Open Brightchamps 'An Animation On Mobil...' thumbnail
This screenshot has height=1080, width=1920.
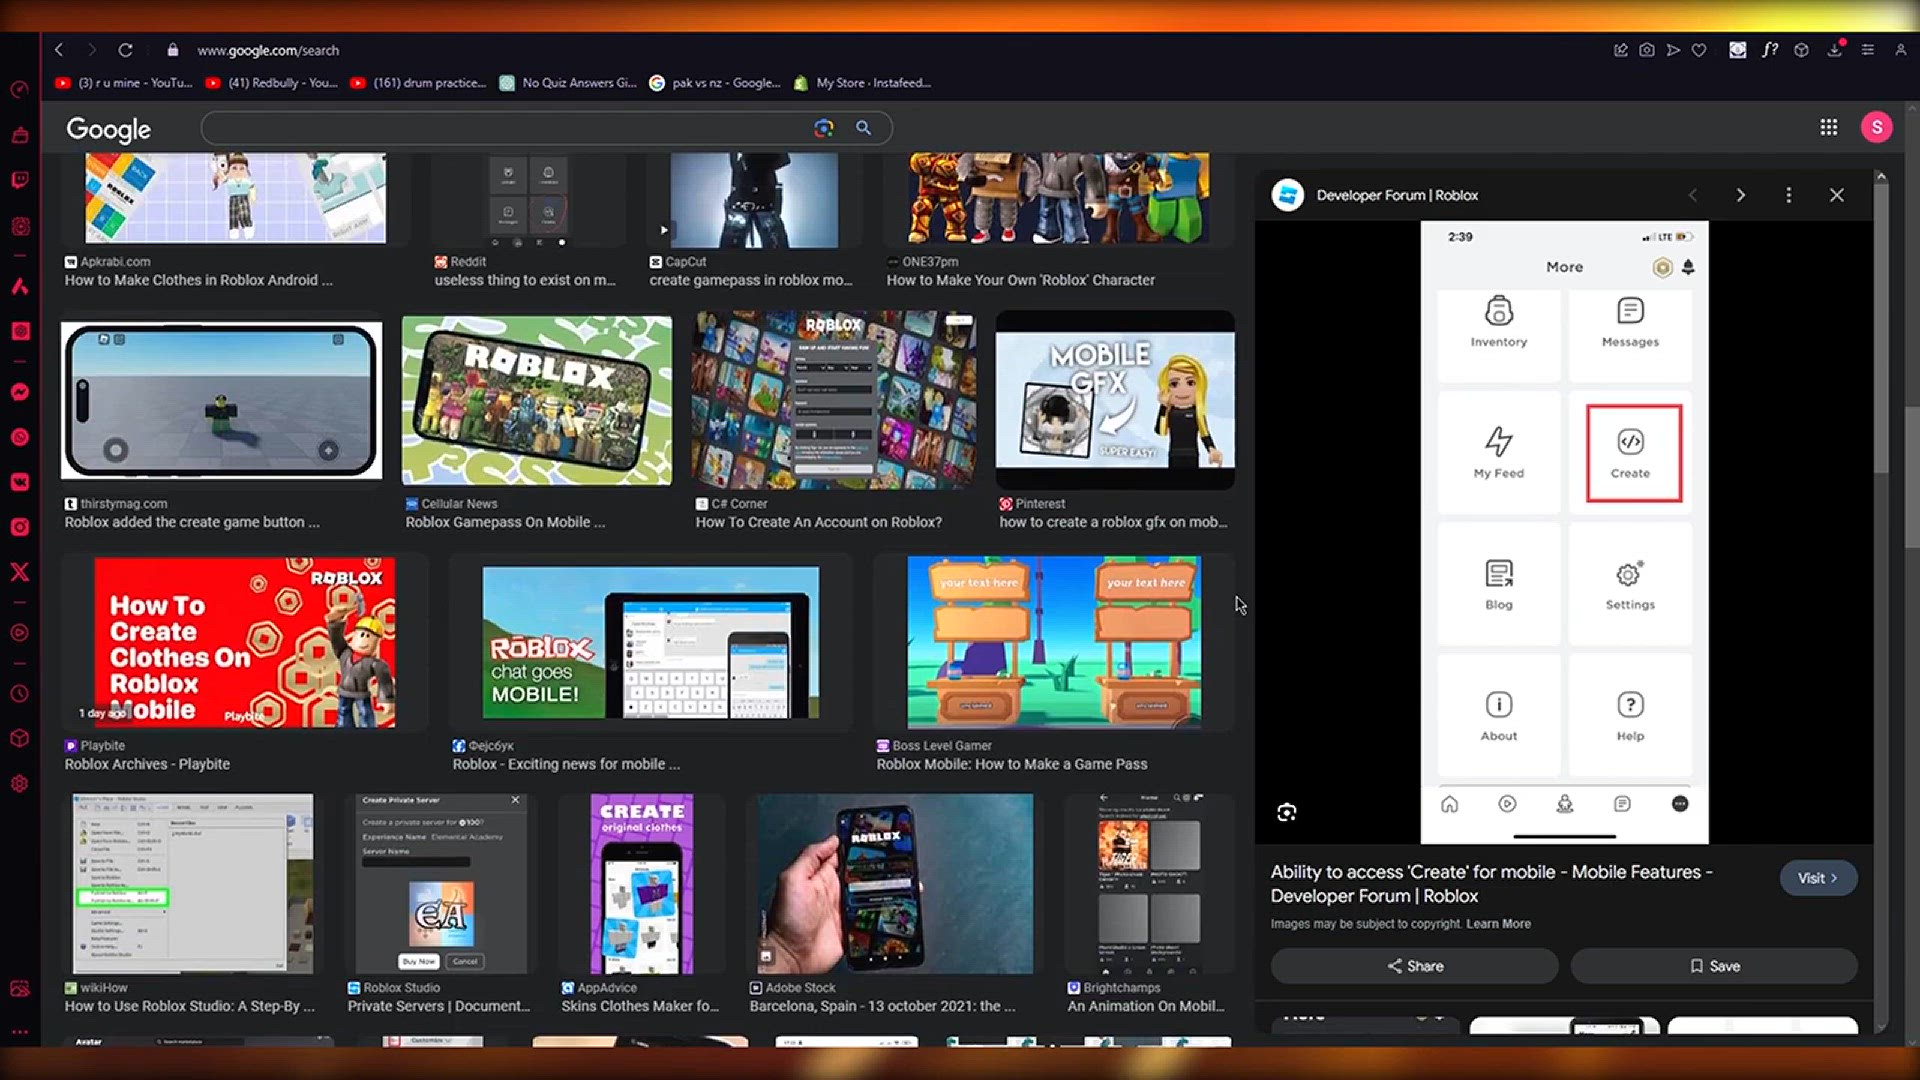pyautogui.click(x=1149, y=884)
